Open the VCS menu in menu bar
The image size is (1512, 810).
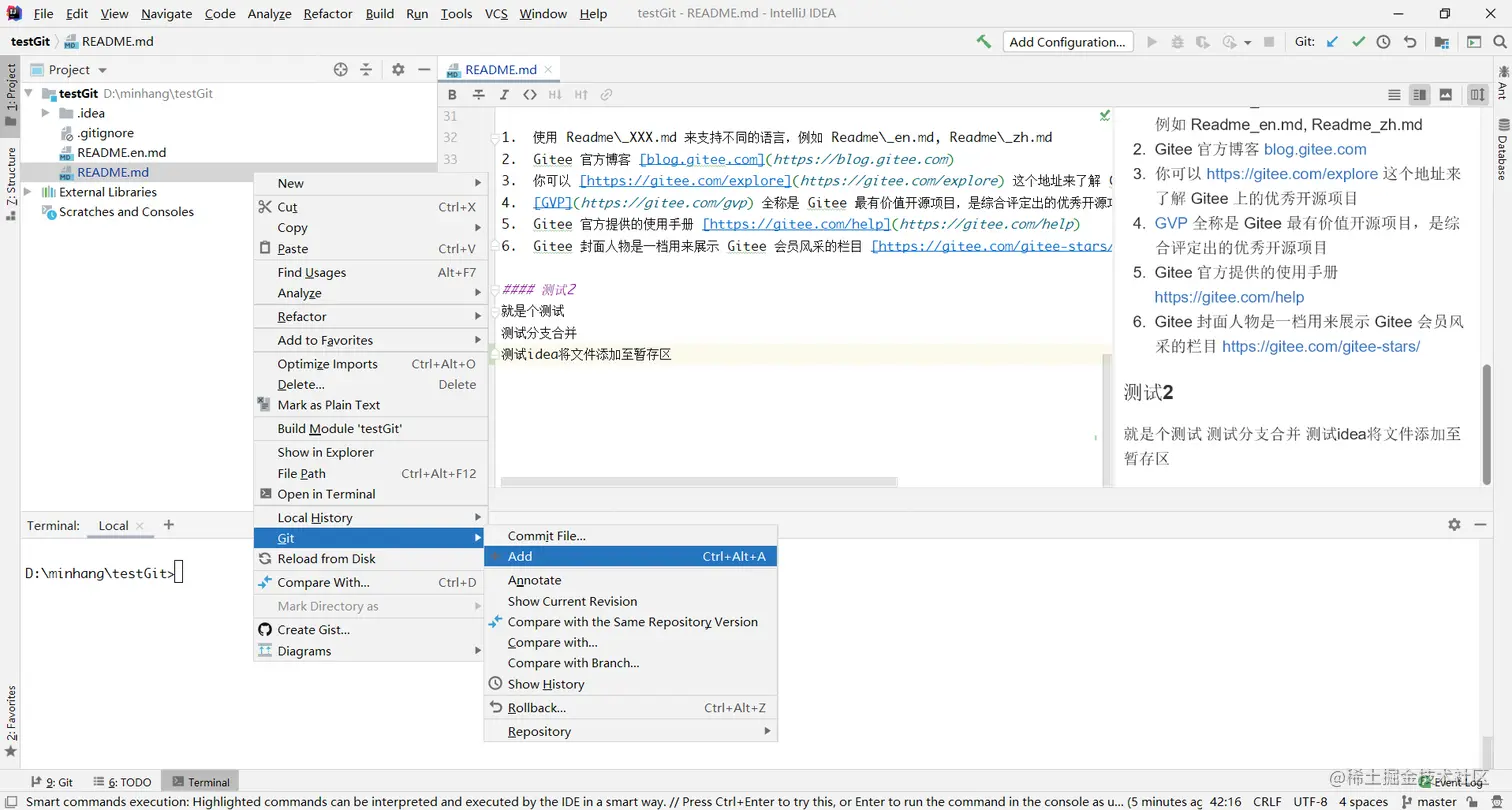[496, 14]
